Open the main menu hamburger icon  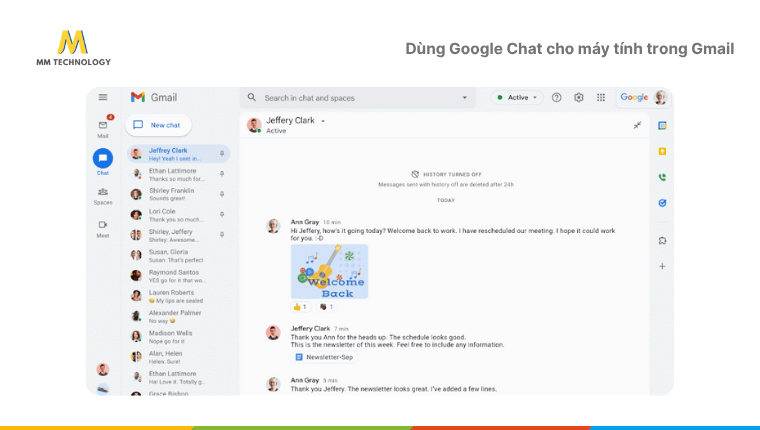pos(103,97)
